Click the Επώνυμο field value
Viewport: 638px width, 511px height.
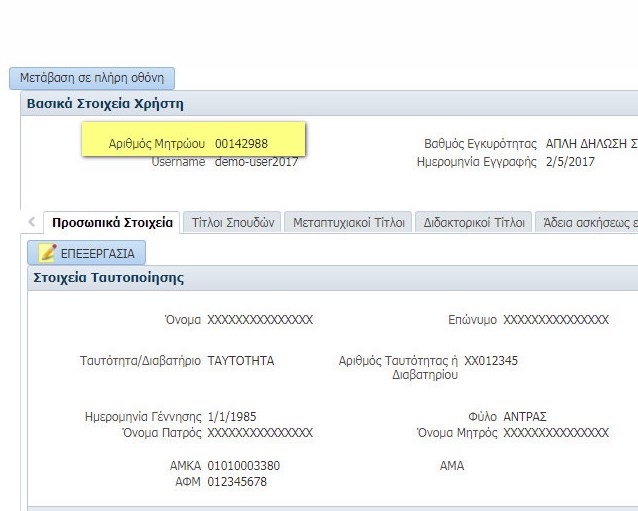pos(556,320)
